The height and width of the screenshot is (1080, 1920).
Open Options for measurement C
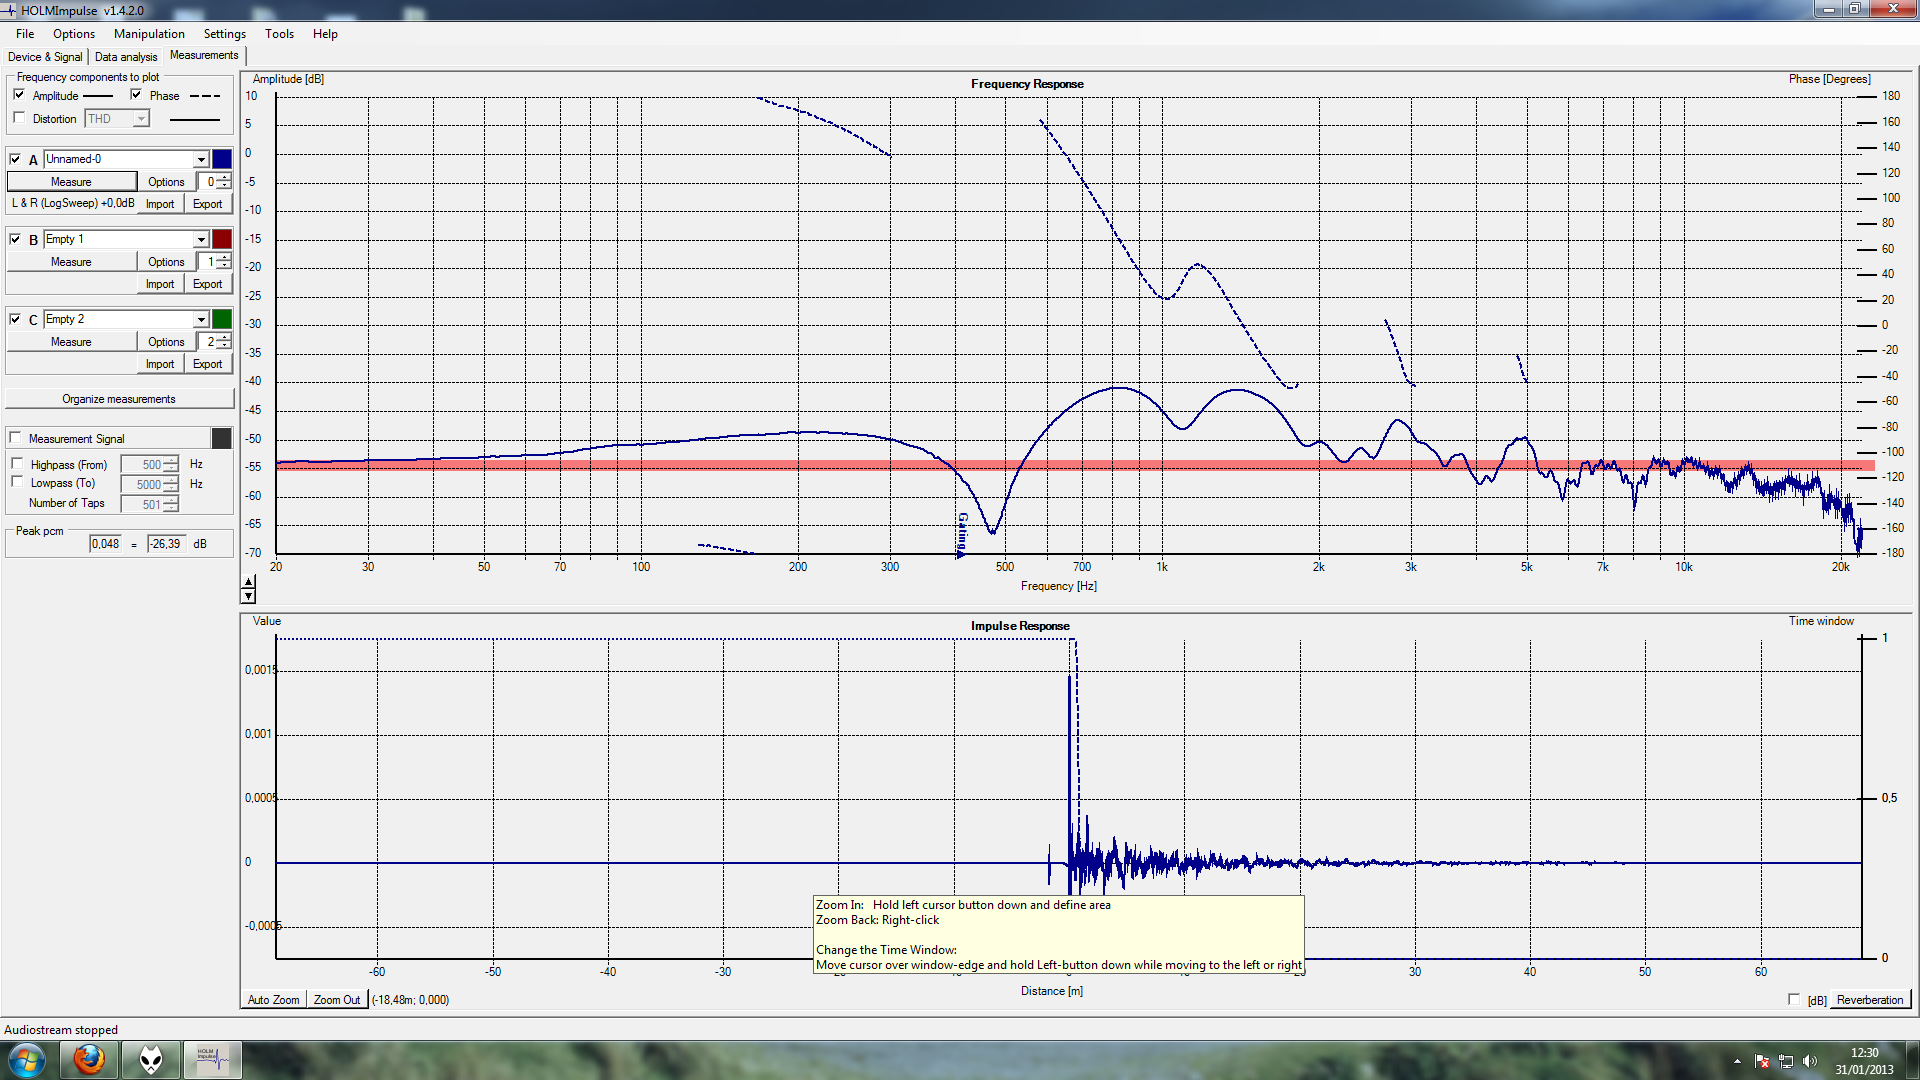(x=166, y=342)
